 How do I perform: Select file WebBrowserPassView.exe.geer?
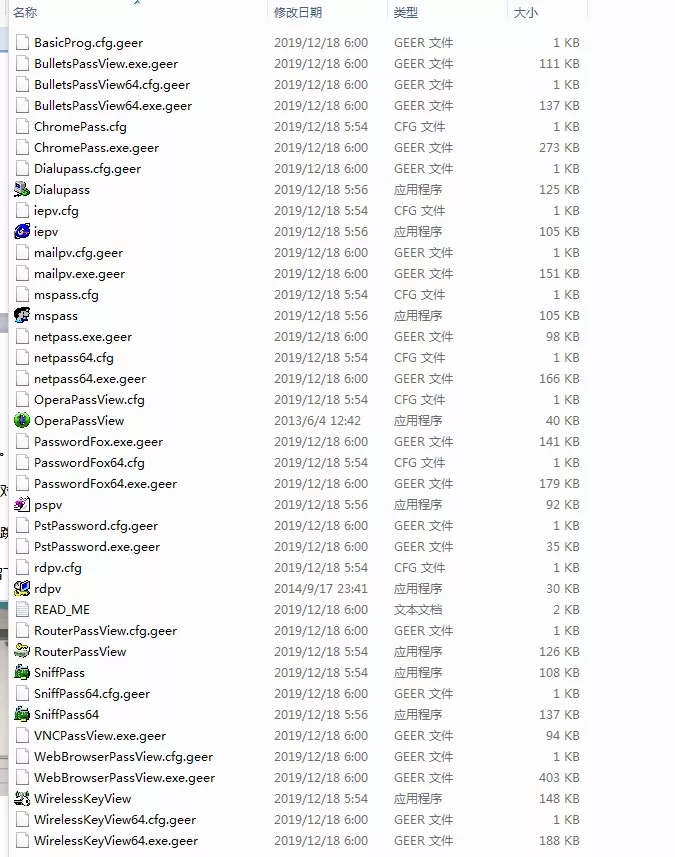point(124,778)
